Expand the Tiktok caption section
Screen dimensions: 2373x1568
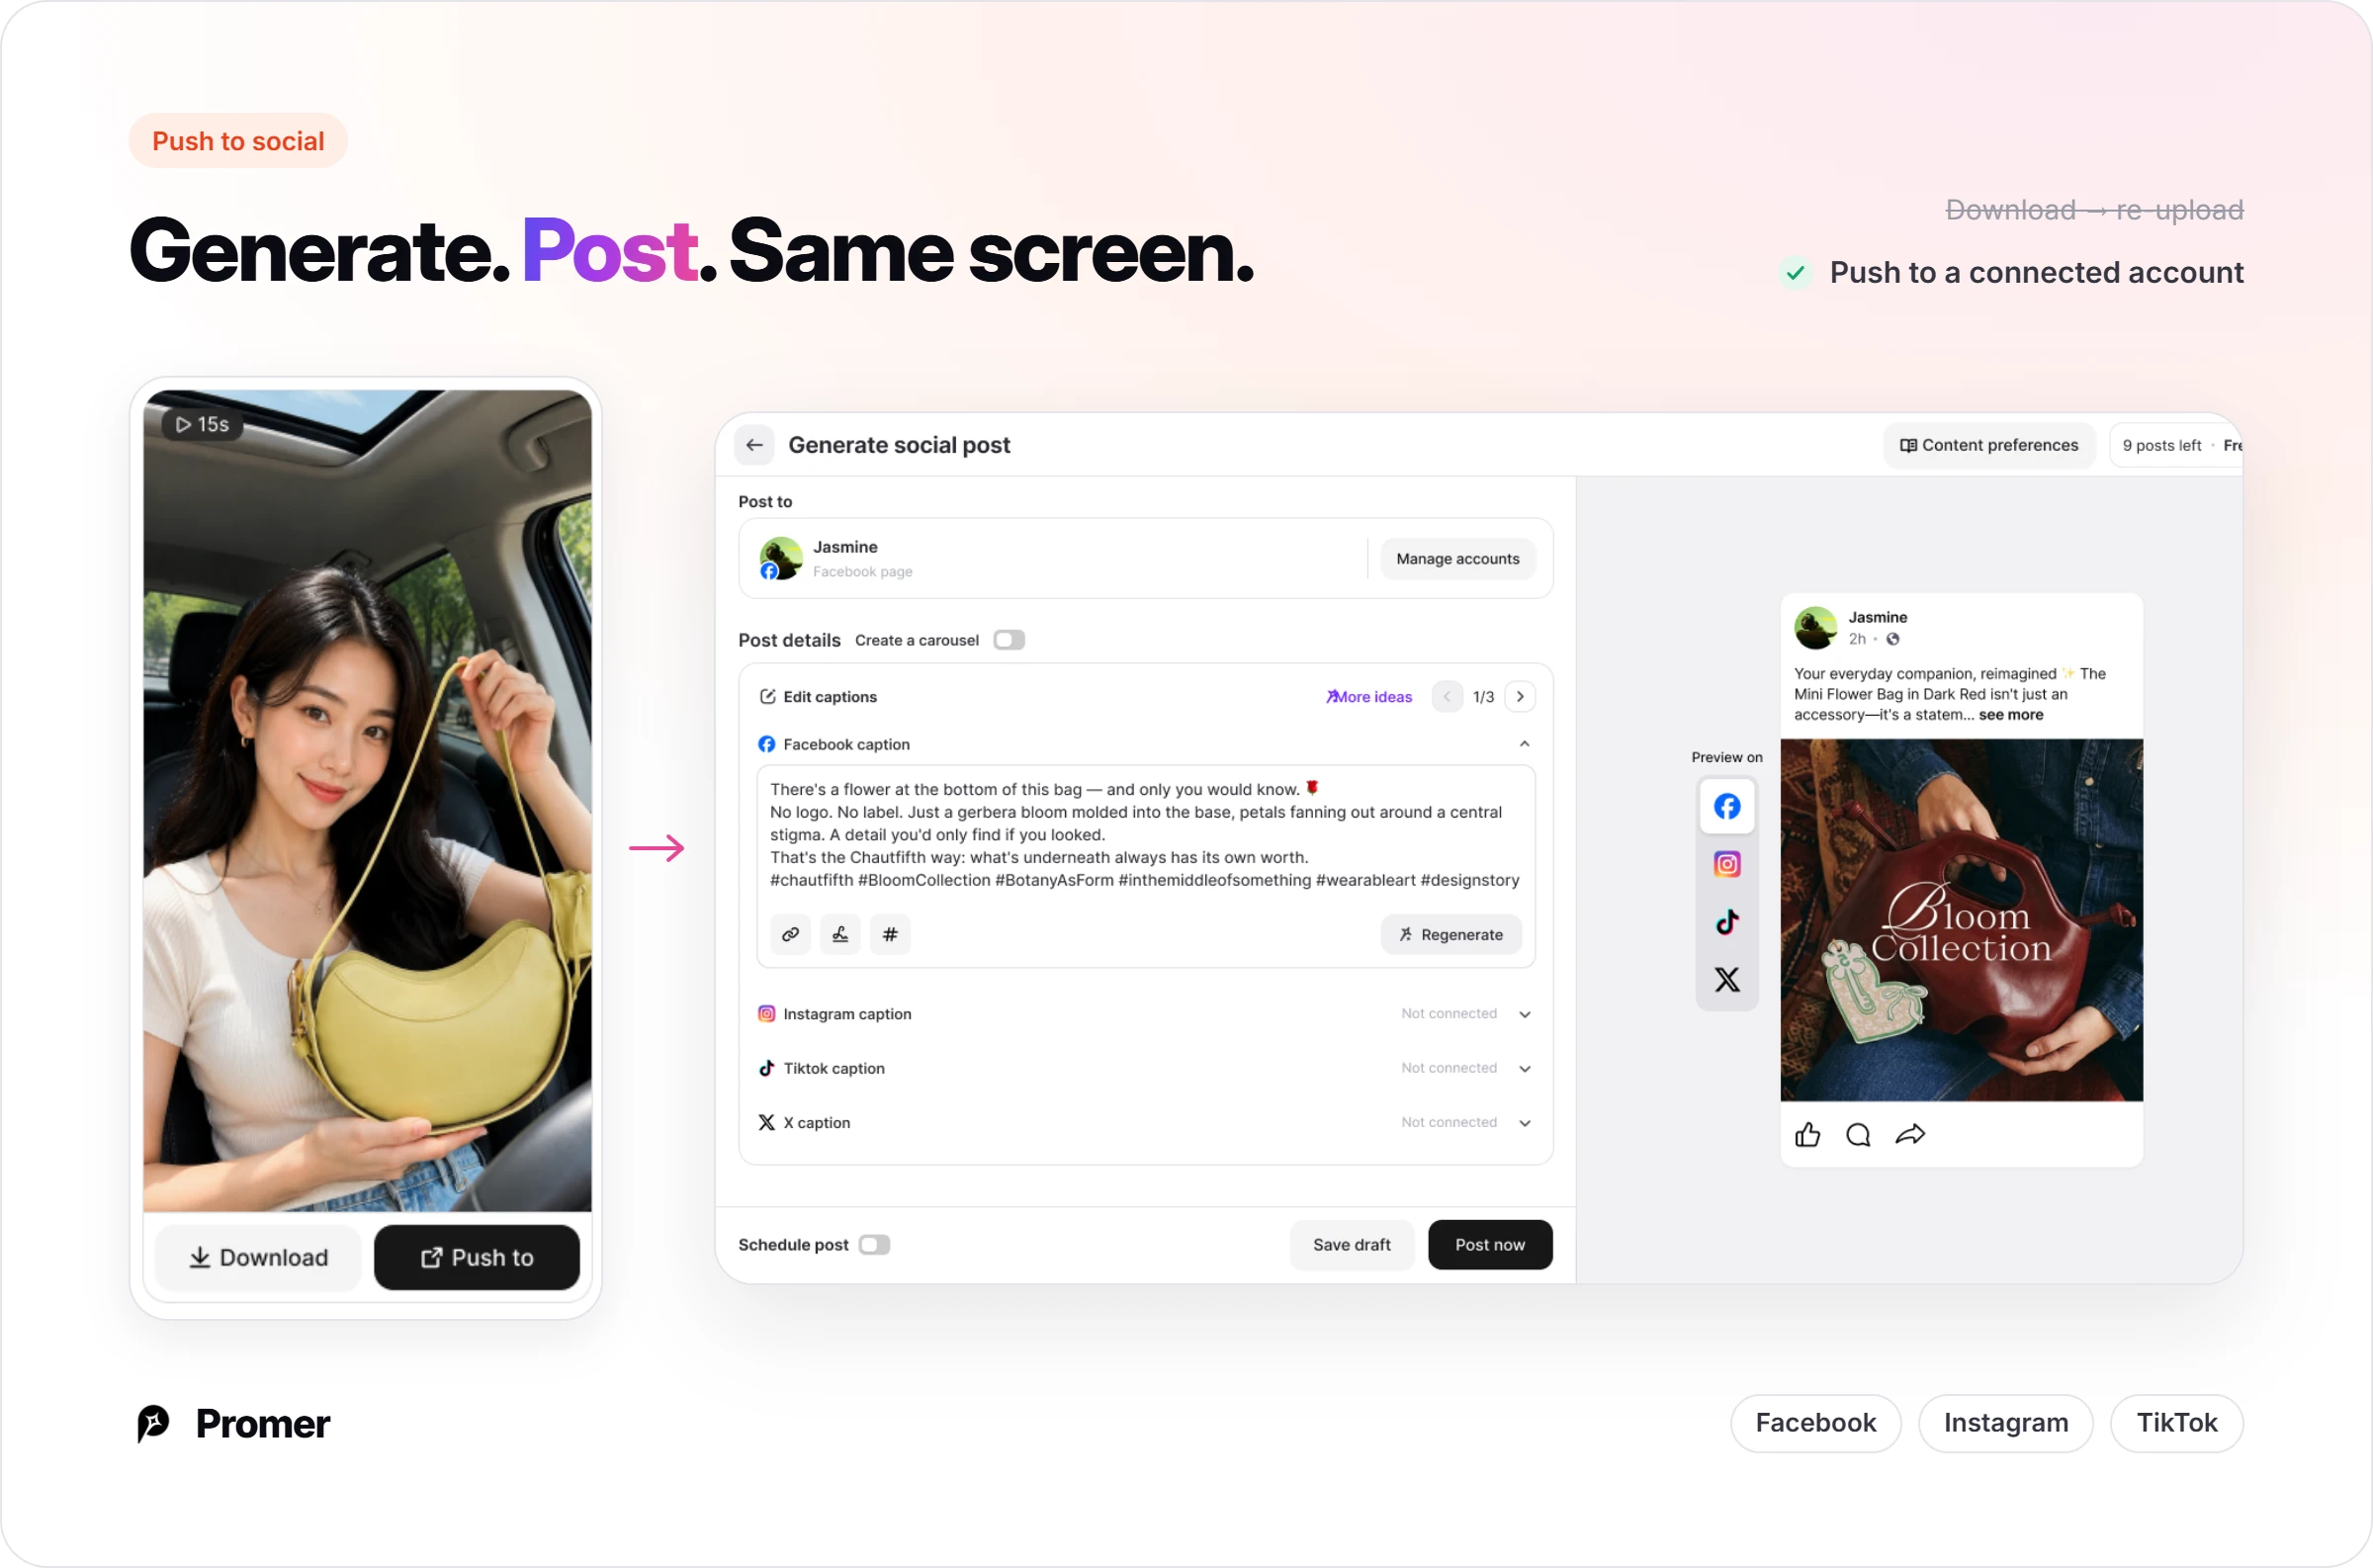pyautogui.click(x=1525, y=1068)
